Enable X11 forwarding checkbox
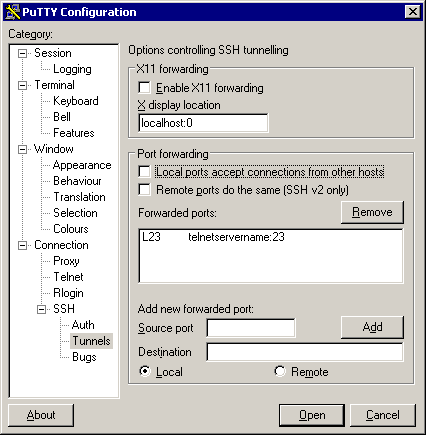Viewport: 426px width, 435px height. [x=144, y=88]
